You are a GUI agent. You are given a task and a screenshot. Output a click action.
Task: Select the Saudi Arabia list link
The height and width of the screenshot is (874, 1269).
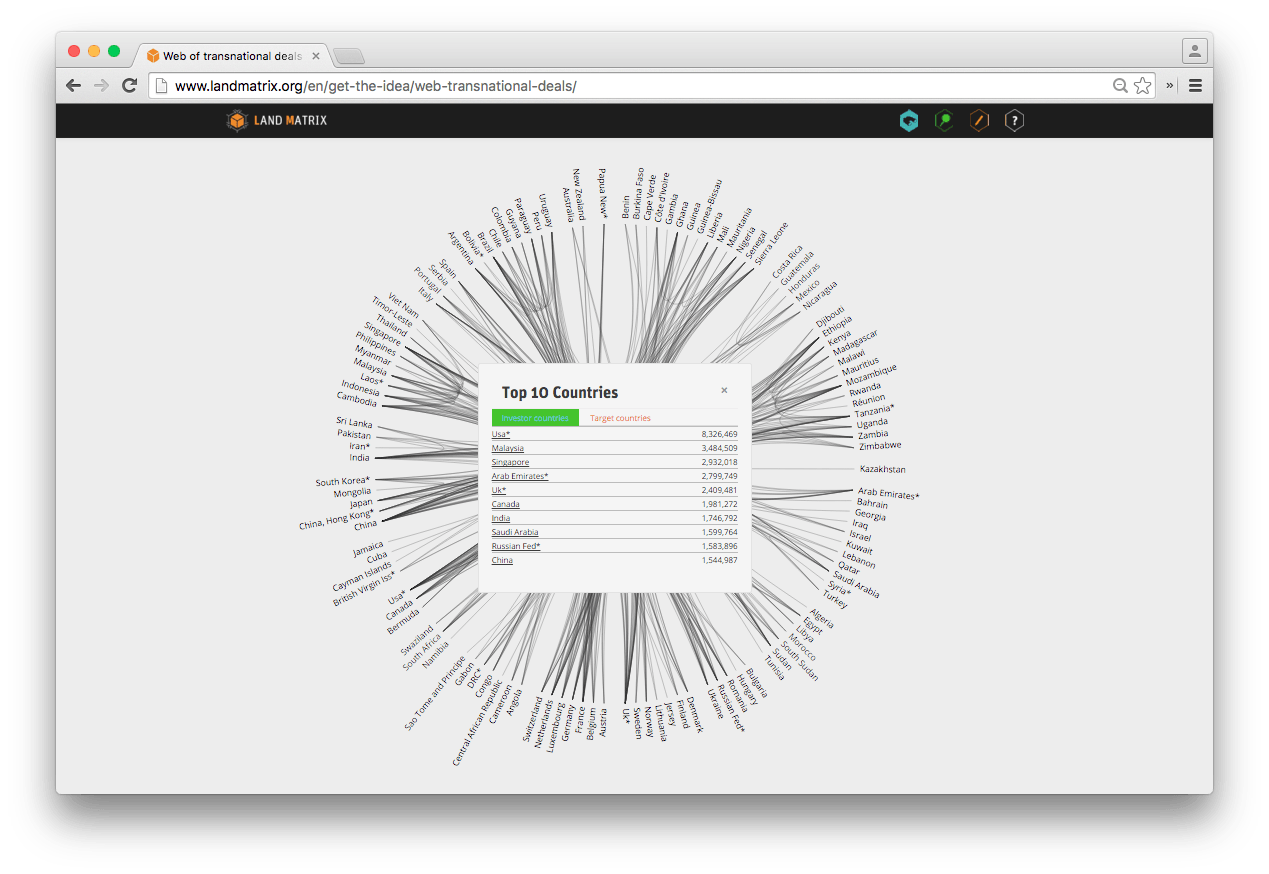(515, 532)
